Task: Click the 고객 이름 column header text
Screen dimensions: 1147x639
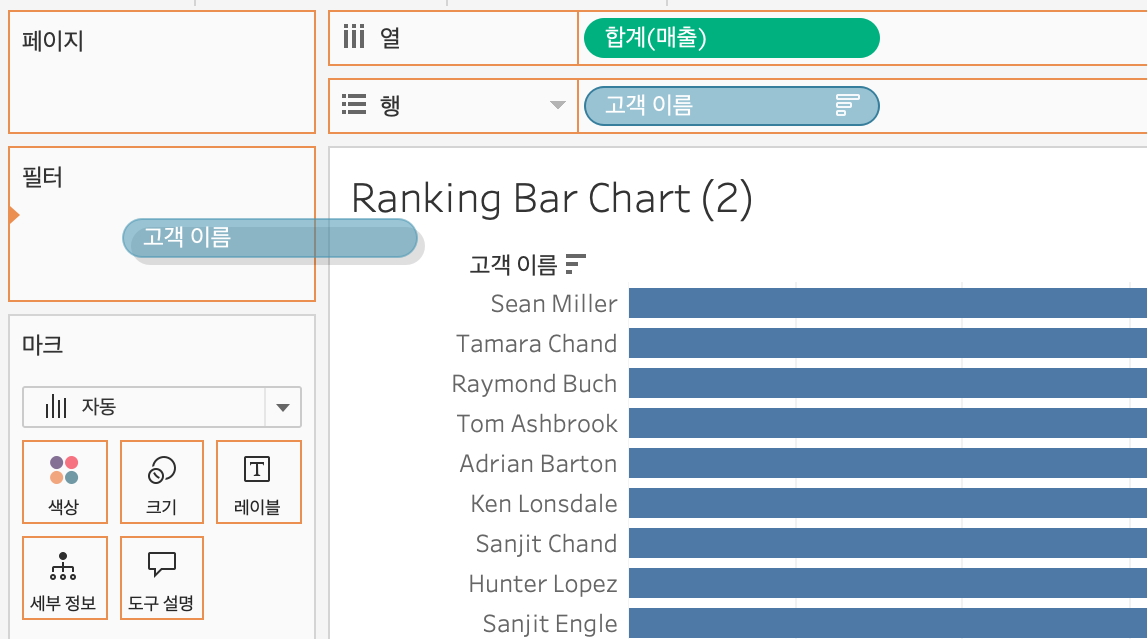Action: click(514, 265)
